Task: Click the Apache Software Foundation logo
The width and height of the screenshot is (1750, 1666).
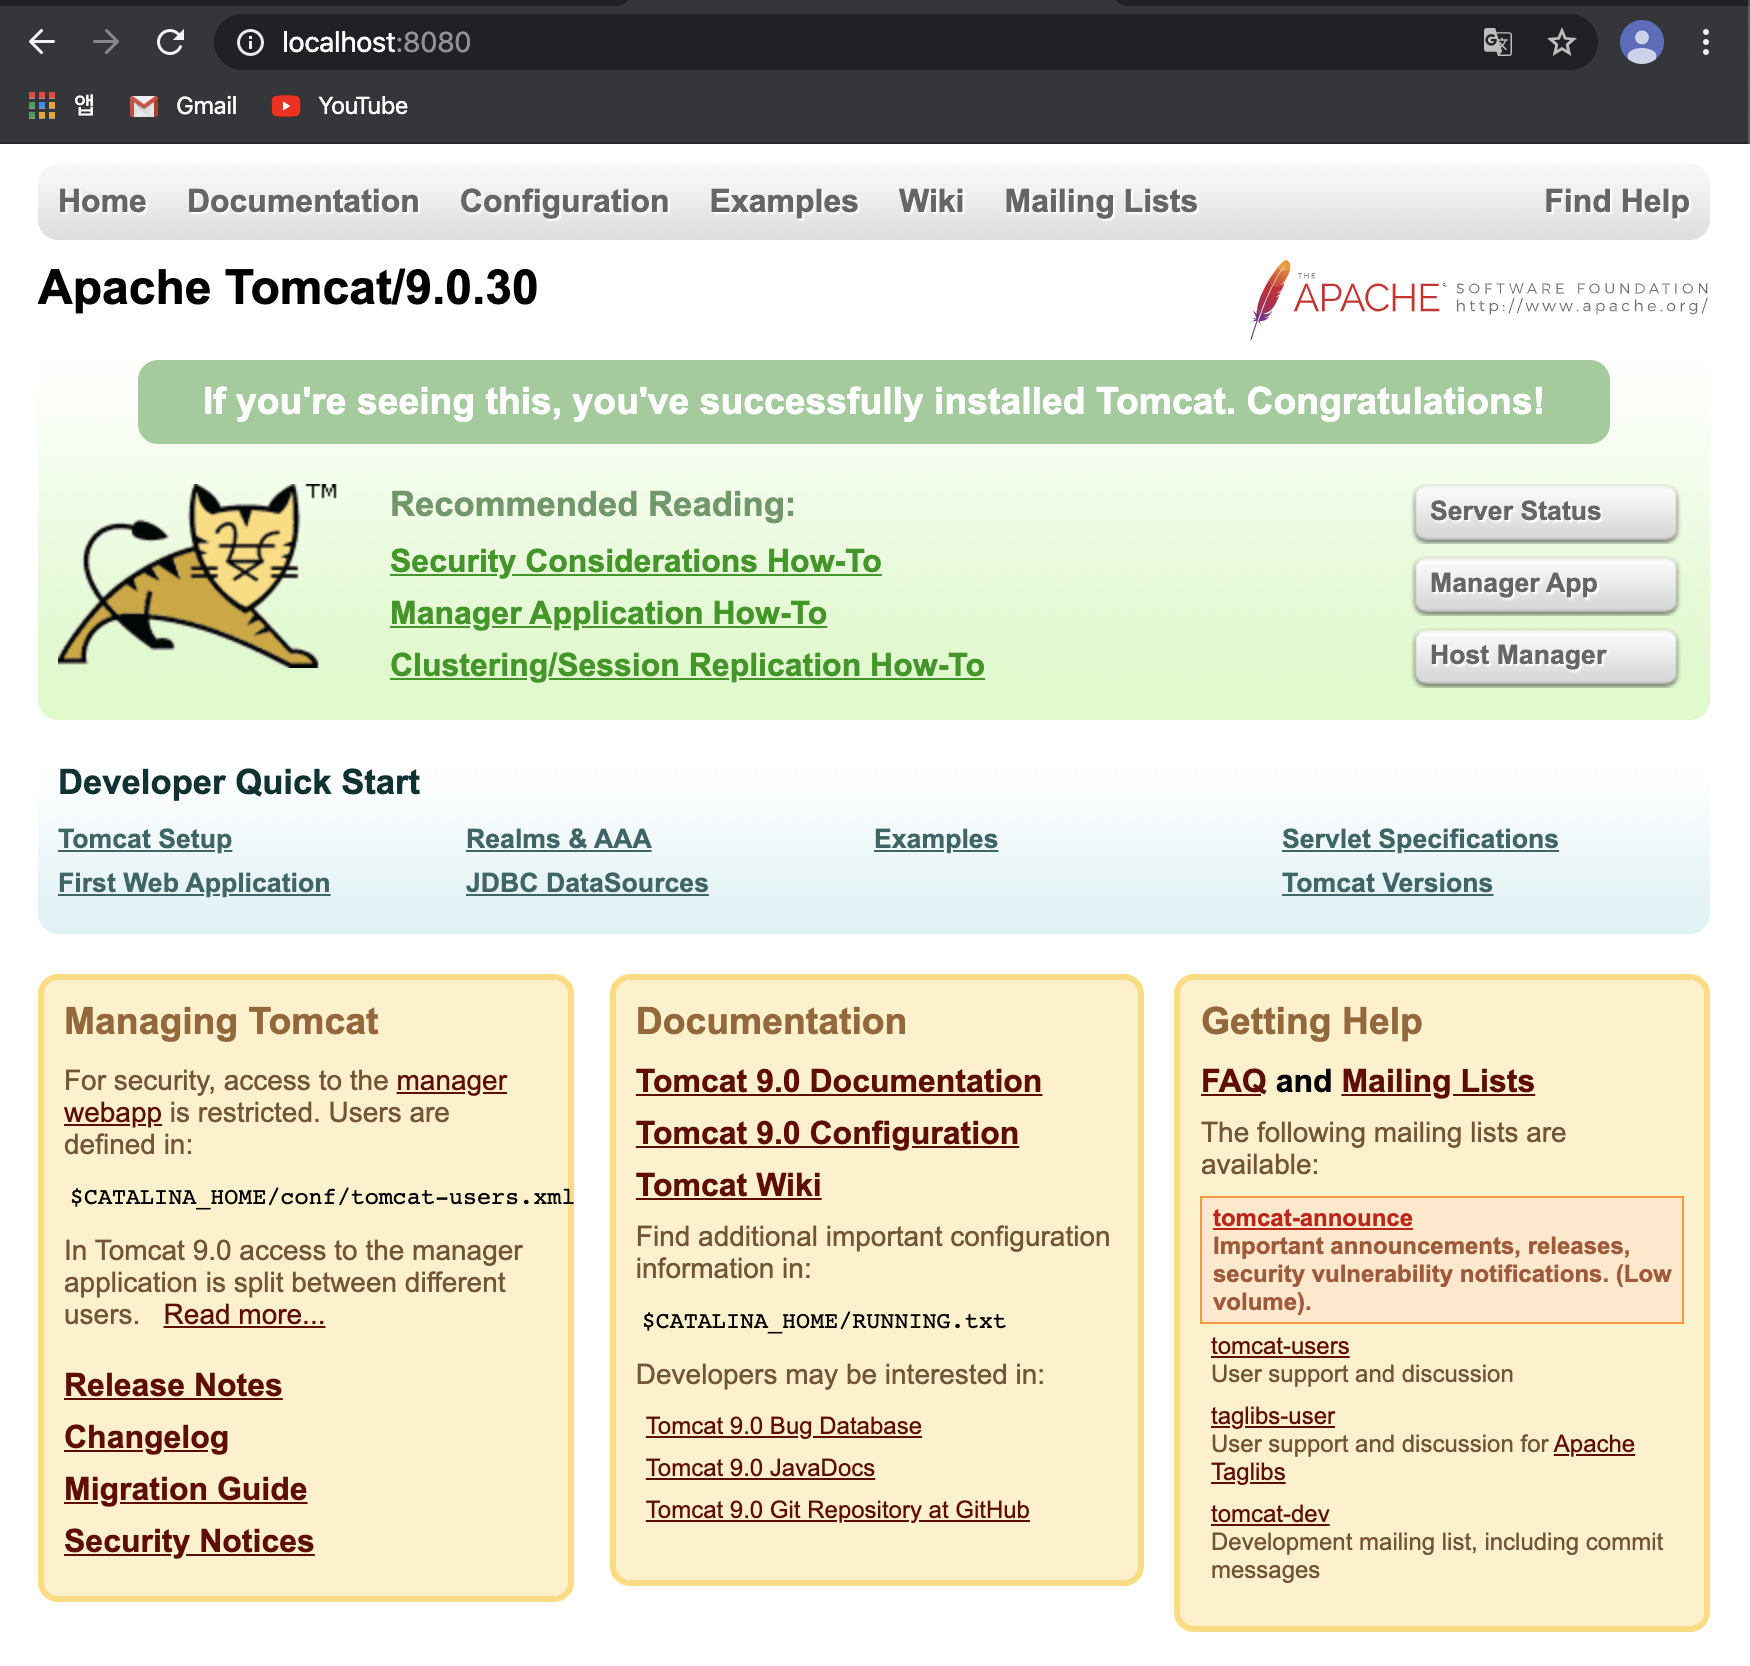Action: (1478, 298)
